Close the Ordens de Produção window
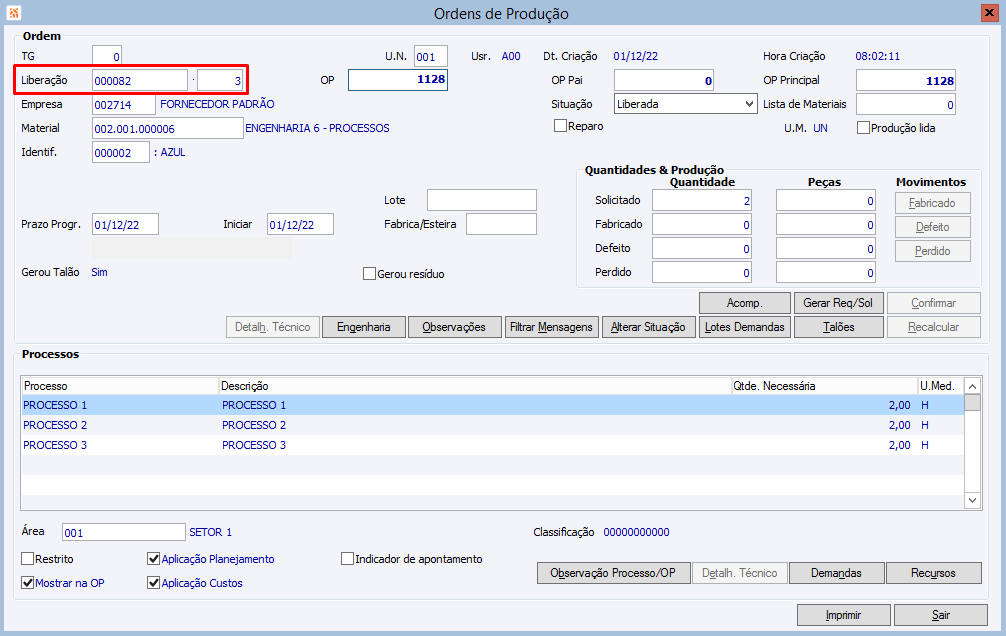This screenshot has height=636, width=1006. coord(989,13)
